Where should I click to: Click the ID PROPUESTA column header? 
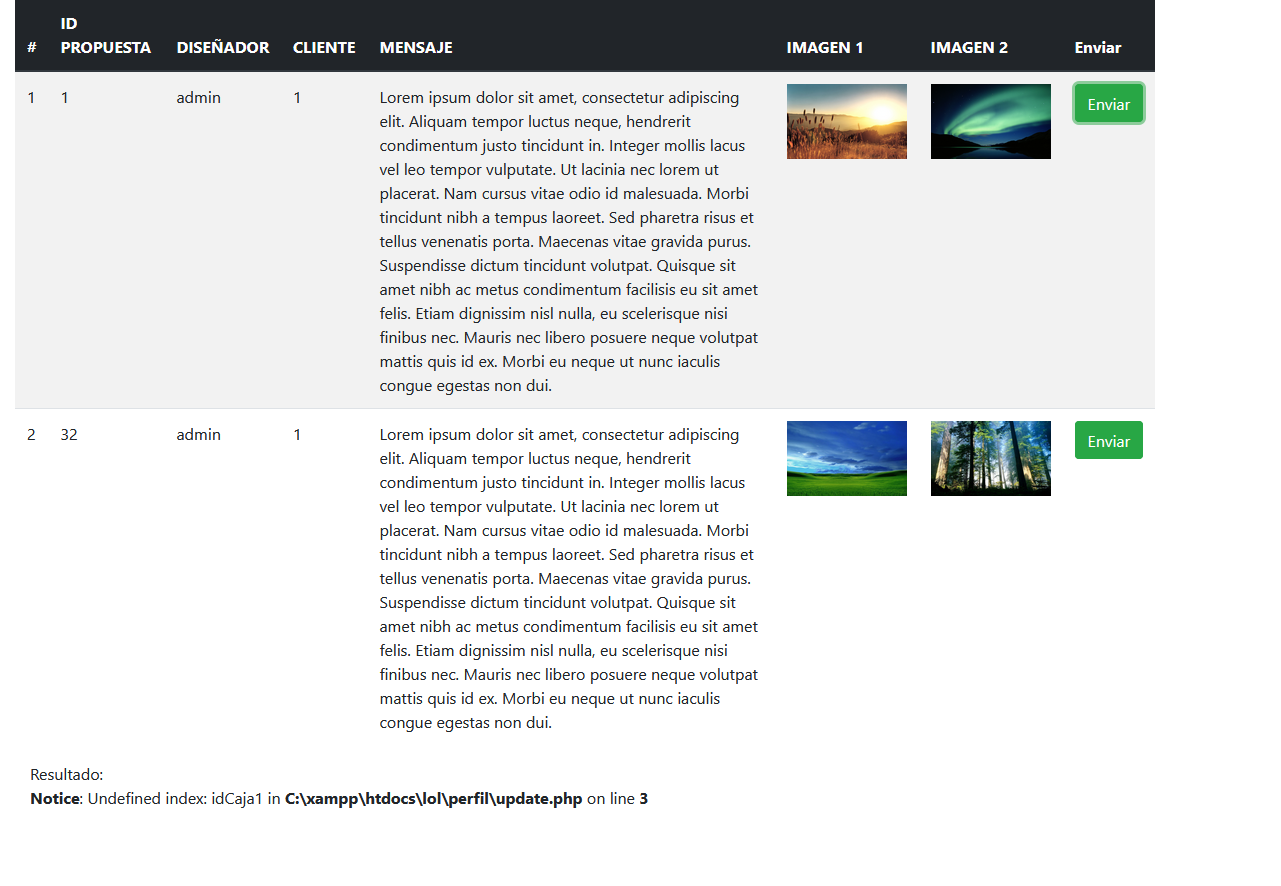106,36
